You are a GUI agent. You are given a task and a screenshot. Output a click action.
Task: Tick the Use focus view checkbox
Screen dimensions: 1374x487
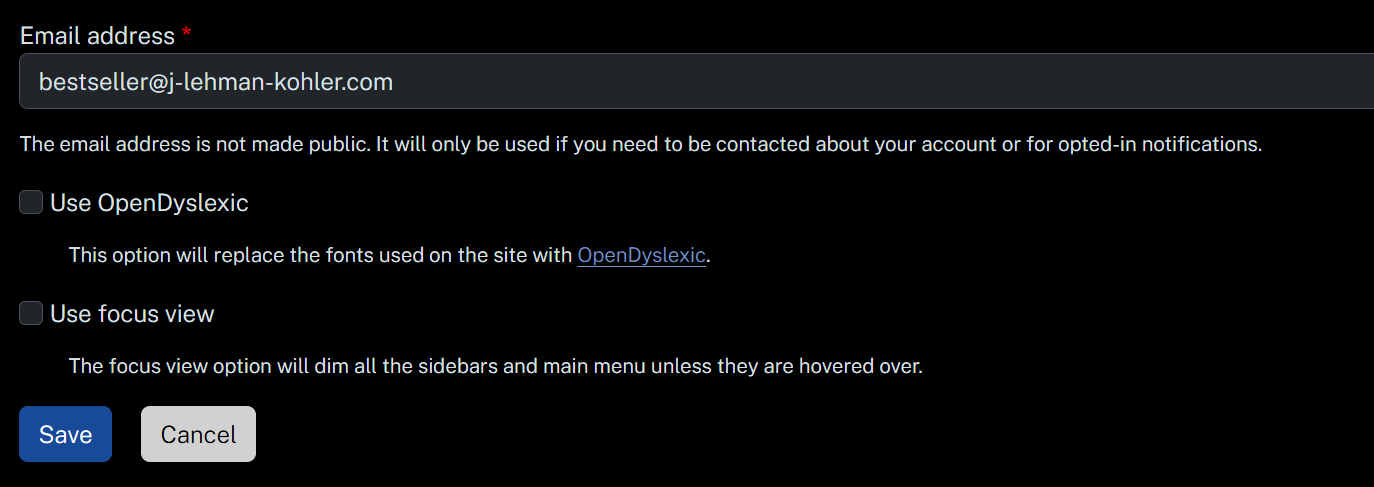point(32,313)
